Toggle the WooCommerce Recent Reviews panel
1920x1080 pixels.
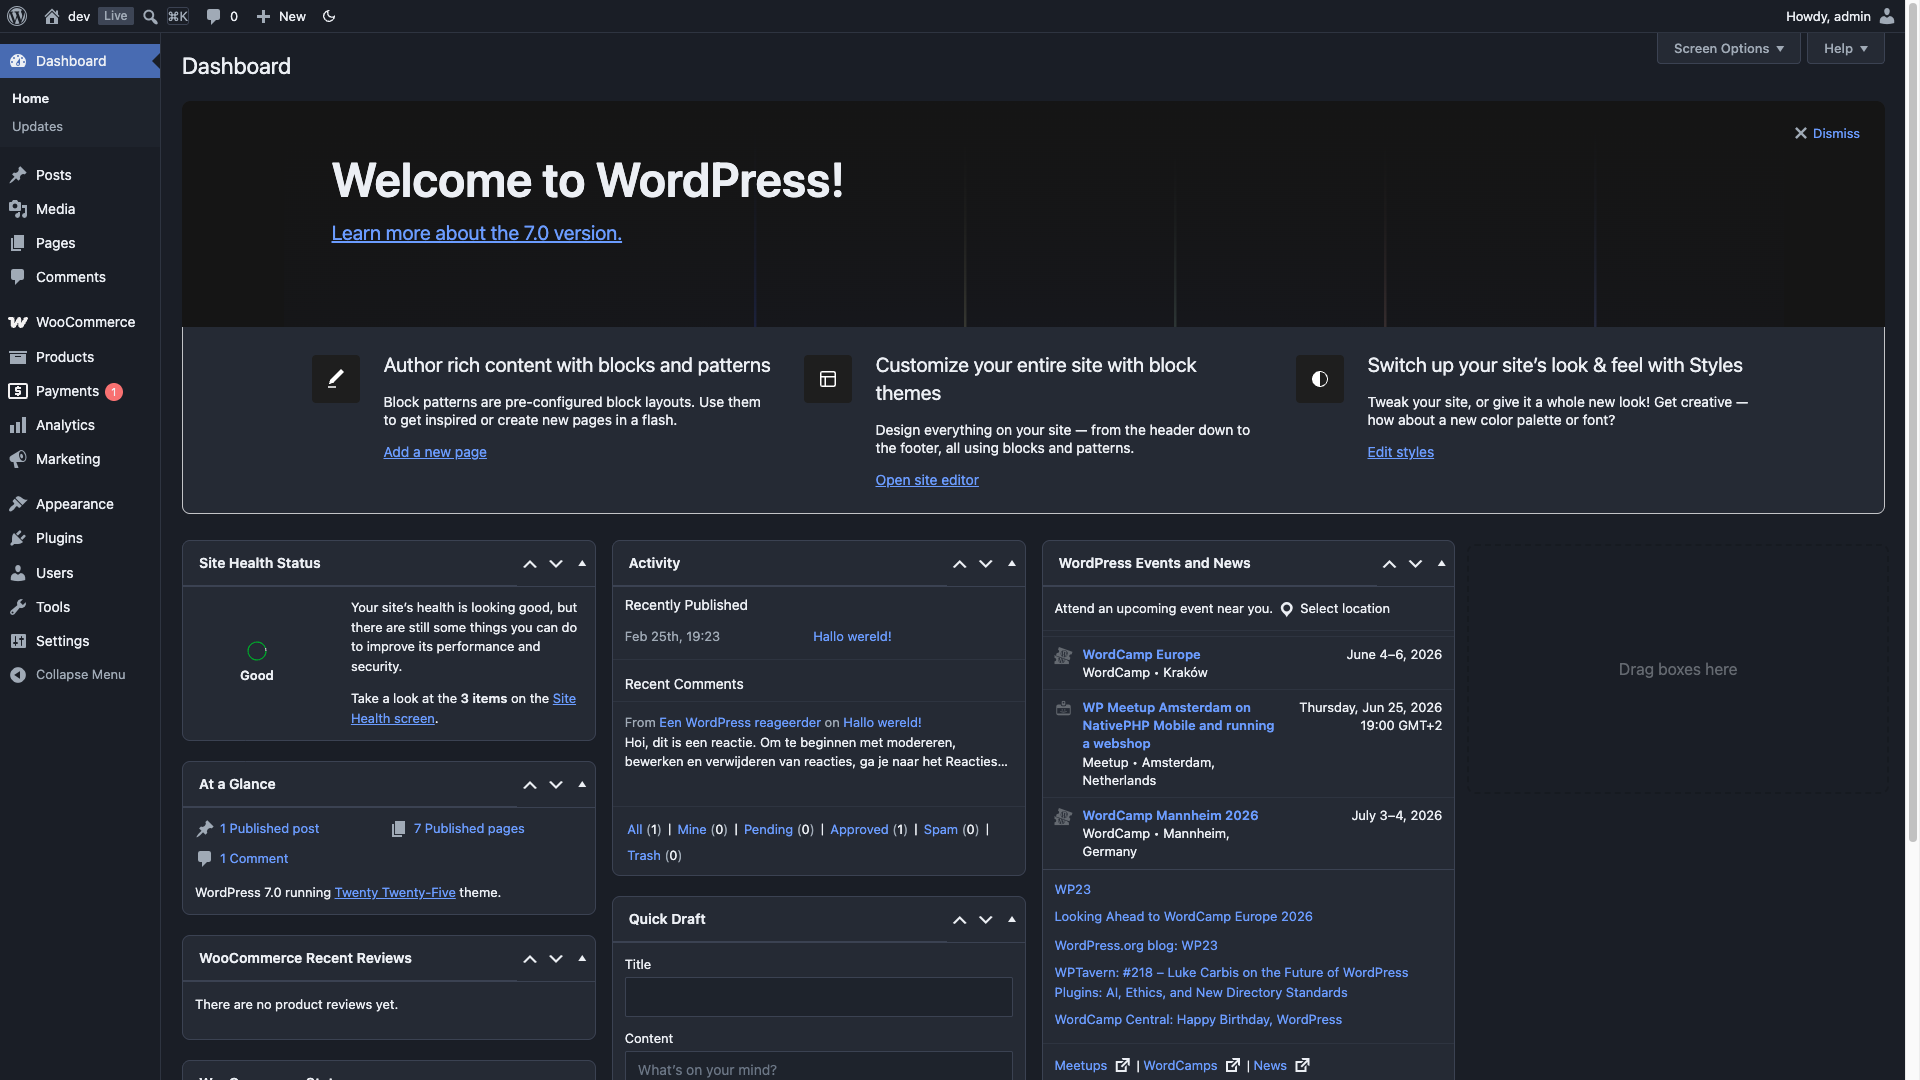(582, 959)
